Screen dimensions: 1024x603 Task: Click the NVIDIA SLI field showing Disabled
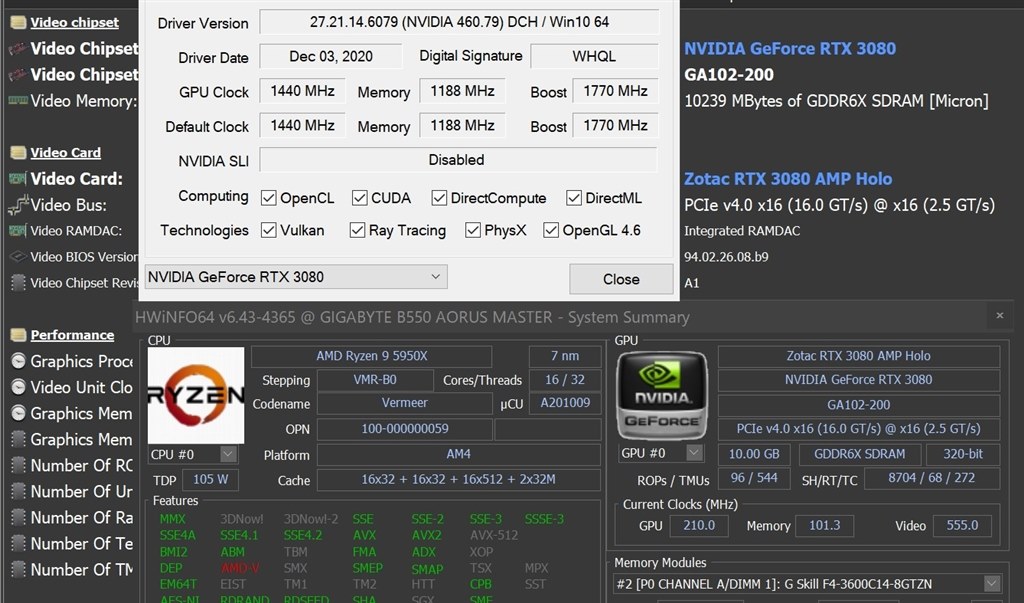(x=458, y=160)
